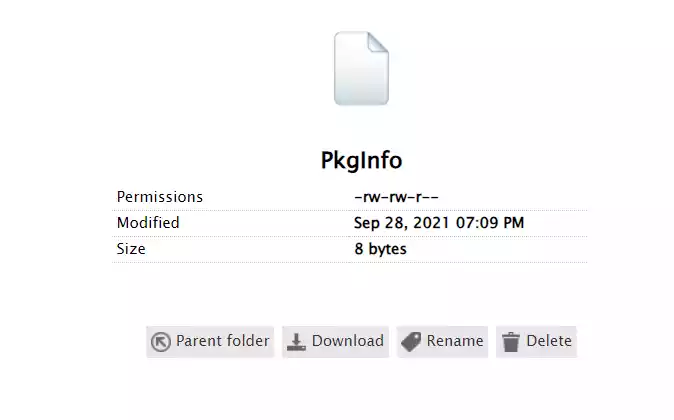Hit the Delete text label
The width and height of the screenshot is (674, 420).
[x=549, y=341]
